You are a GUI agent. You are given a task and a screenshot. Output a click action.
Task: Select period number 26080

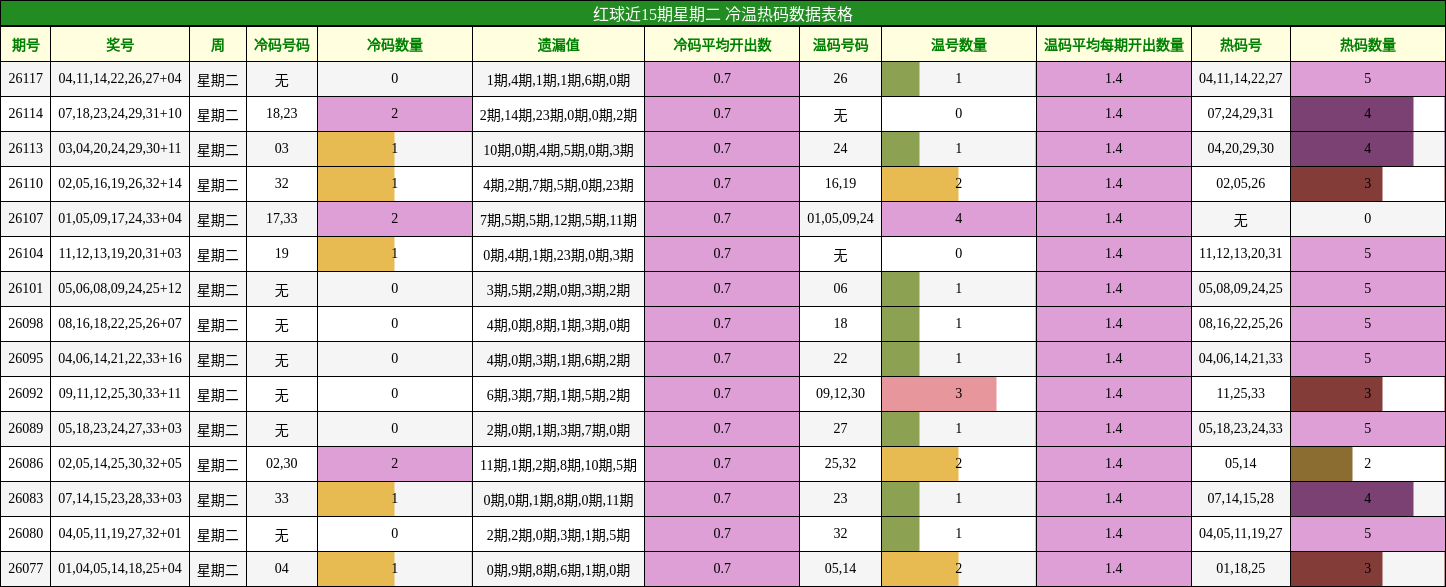coord(26,534)
